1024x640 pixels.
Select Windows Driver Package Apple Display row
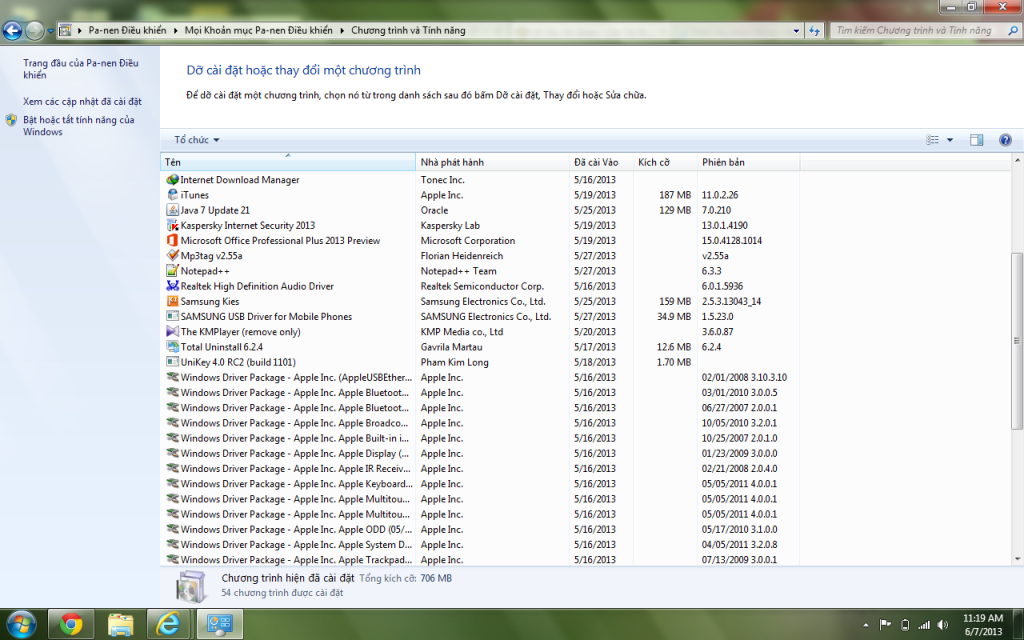click(480, 453)
